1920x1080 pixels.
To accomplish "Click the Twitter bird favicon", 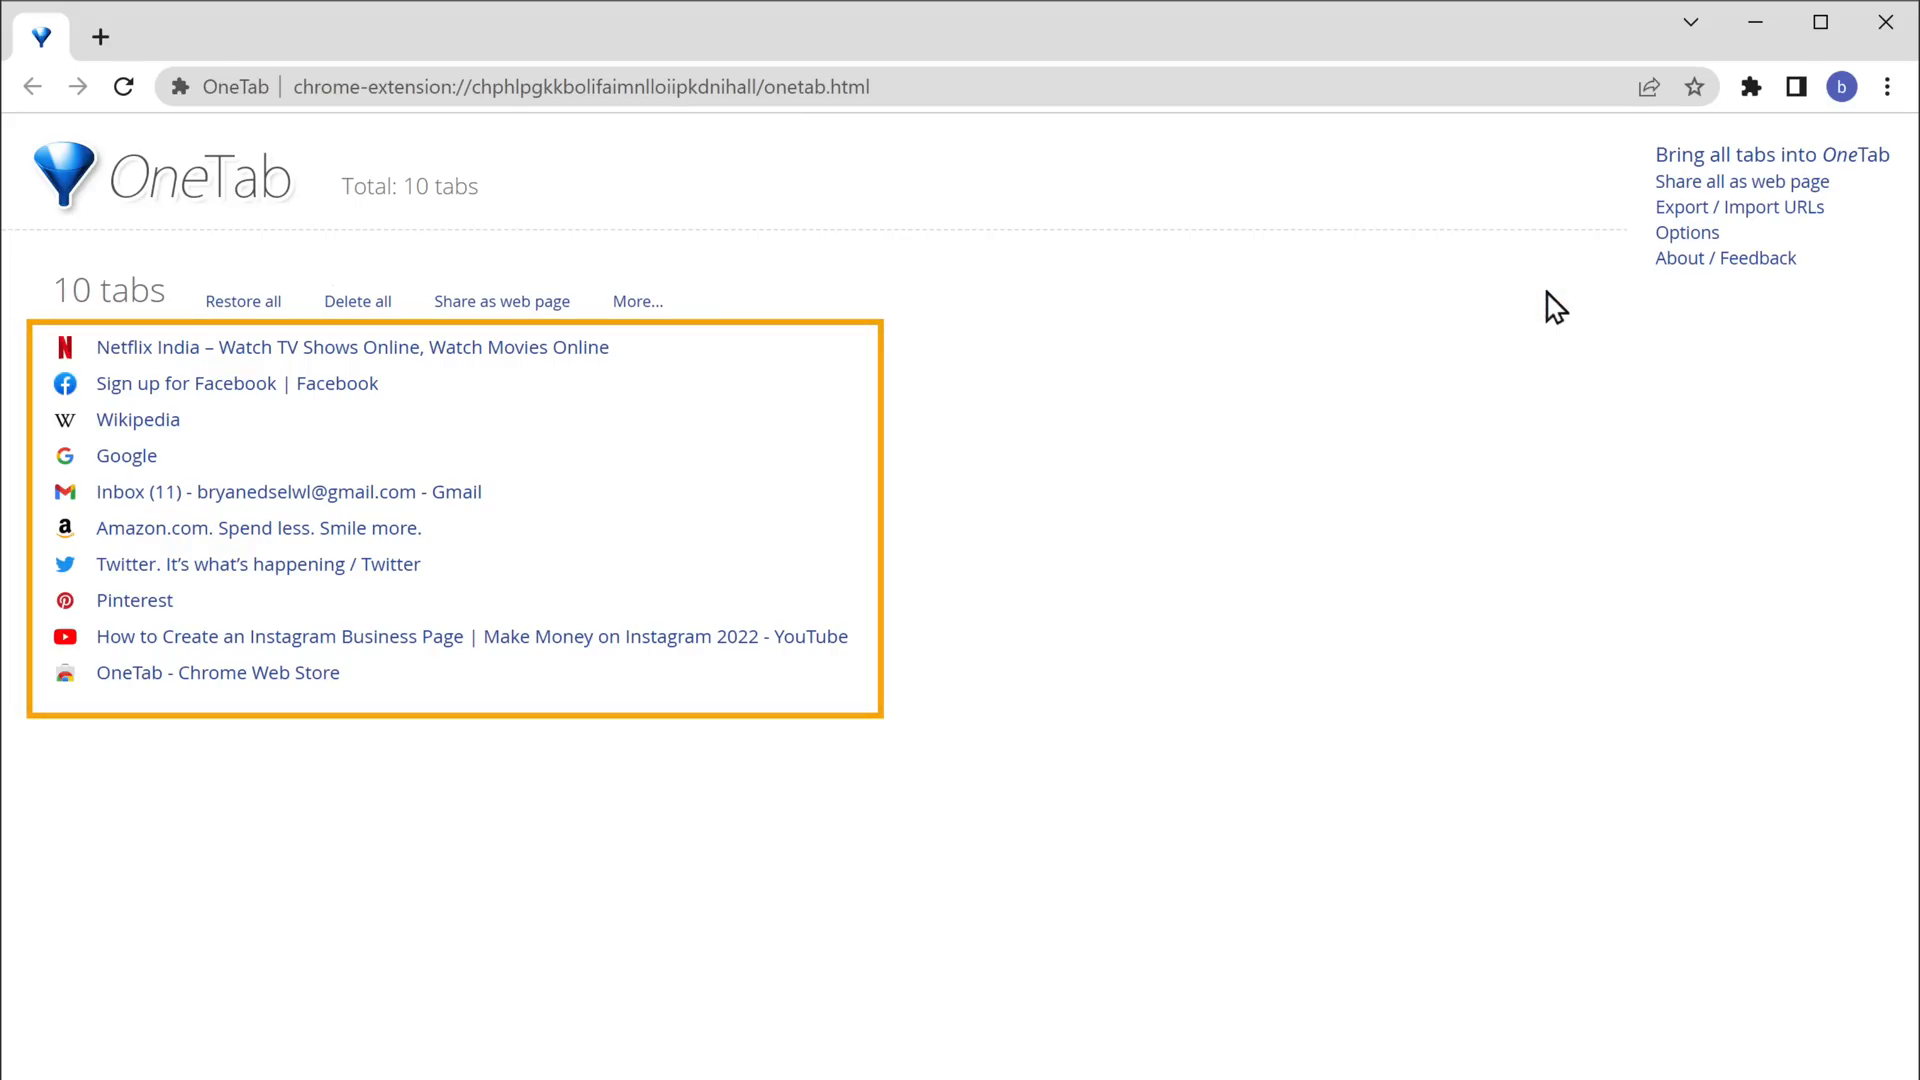I will coord(65,564).
